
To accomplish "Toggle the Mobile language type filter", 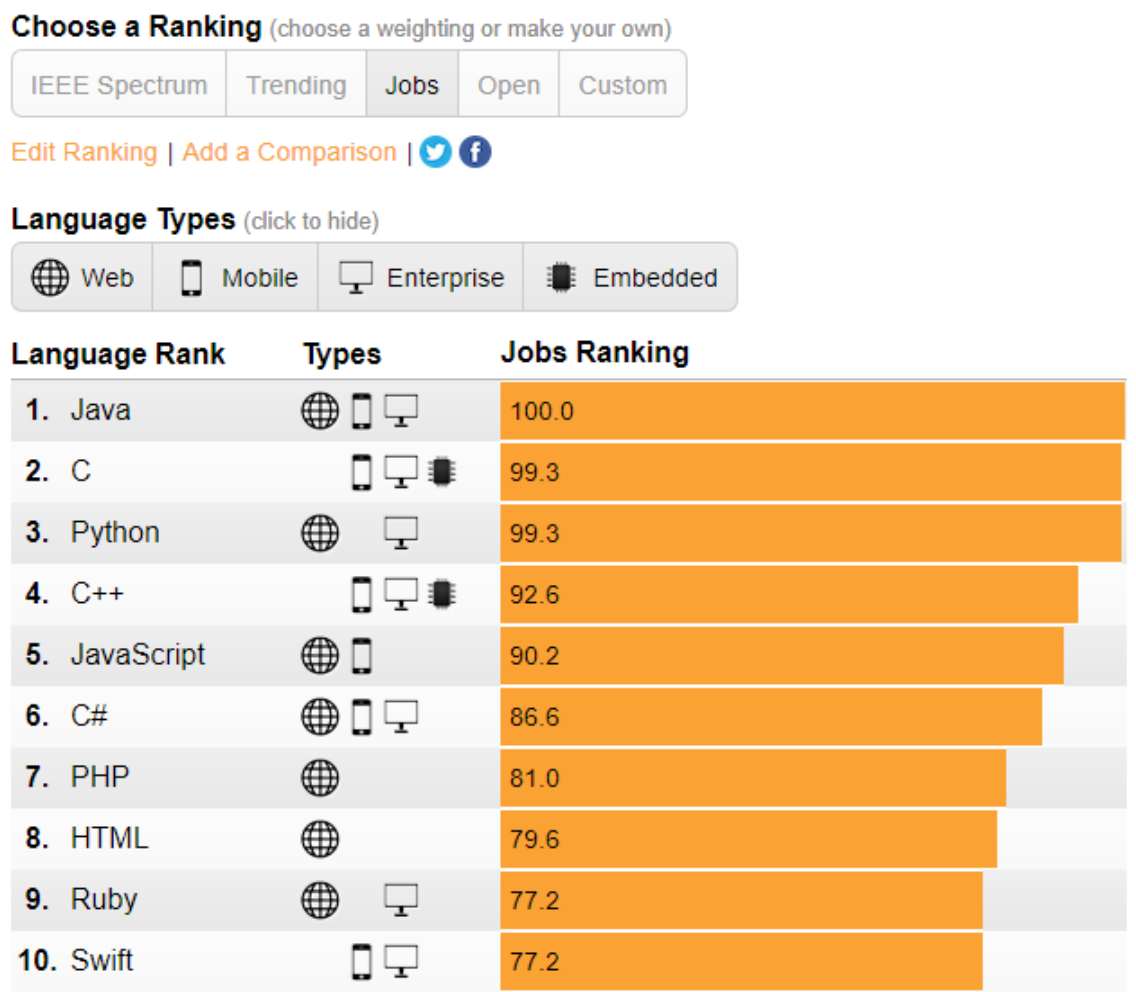I will pyautogui.click(x=236, y=277).
